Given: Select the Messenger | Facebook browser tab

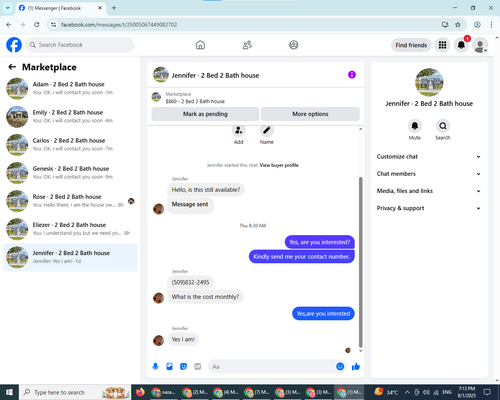Looking at the screenshot, I should tap(60, 8).
